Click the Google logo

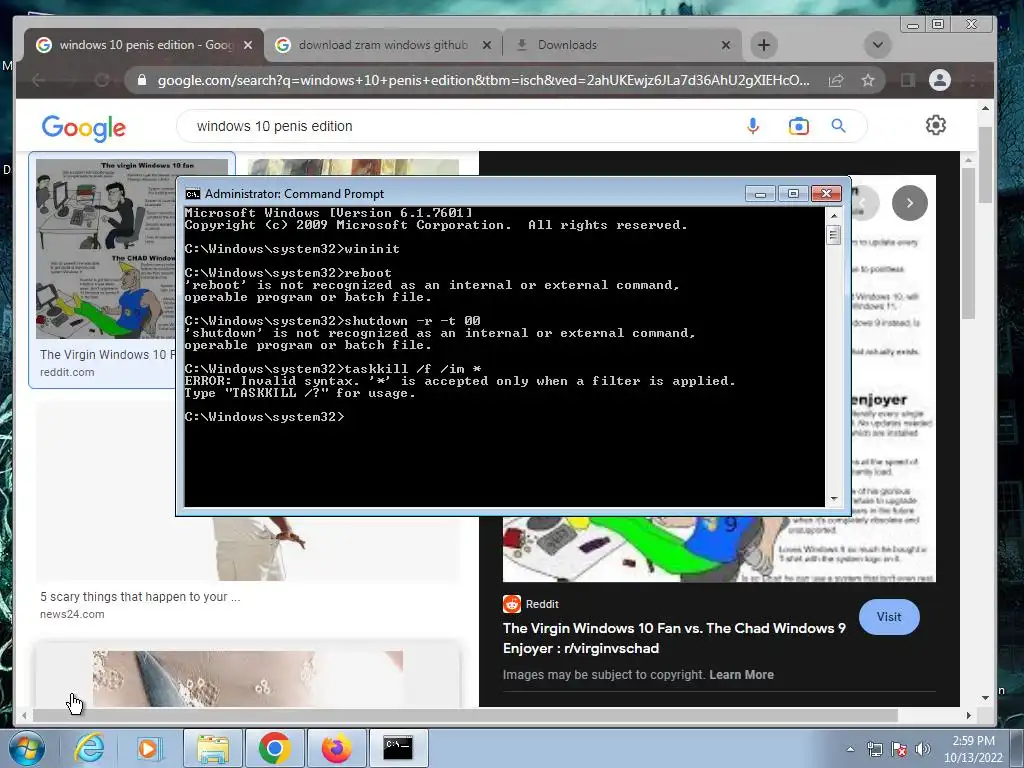[x=84, y=128]
